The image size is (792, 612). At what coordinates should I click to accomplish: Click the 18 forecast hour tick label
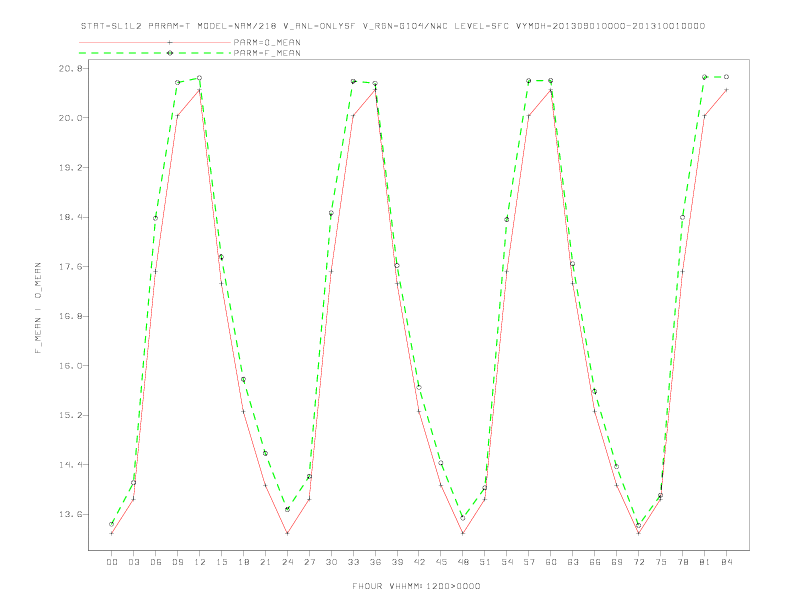point(243,562)
